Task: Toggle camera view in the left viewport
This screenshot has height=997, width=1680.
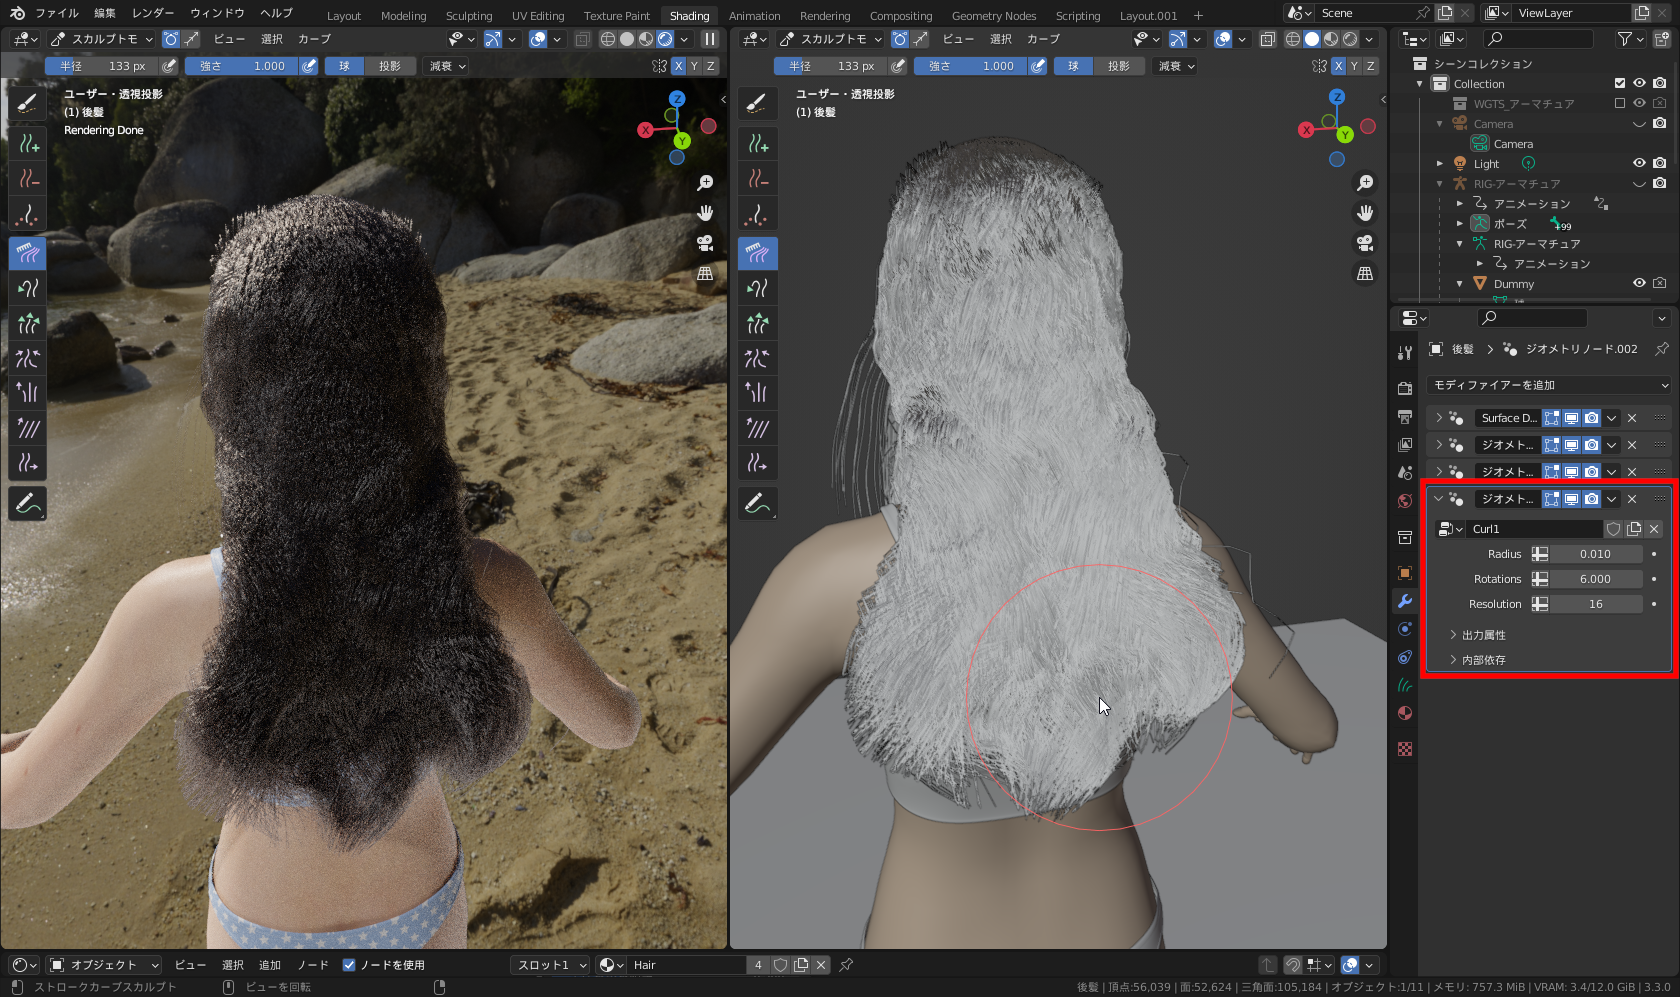Action: click(x=705, y=243)
